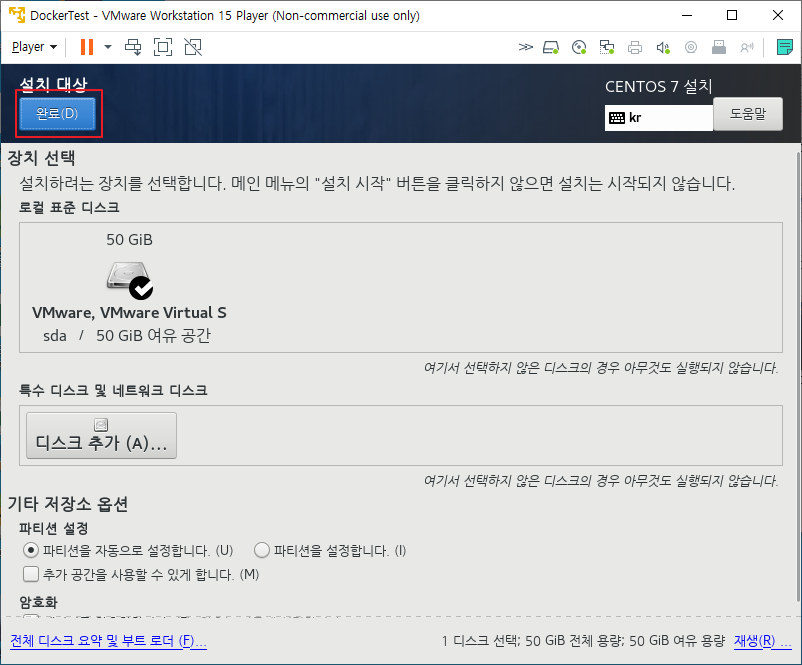Click the VMware title bar icon

click(x=17, y=15)
